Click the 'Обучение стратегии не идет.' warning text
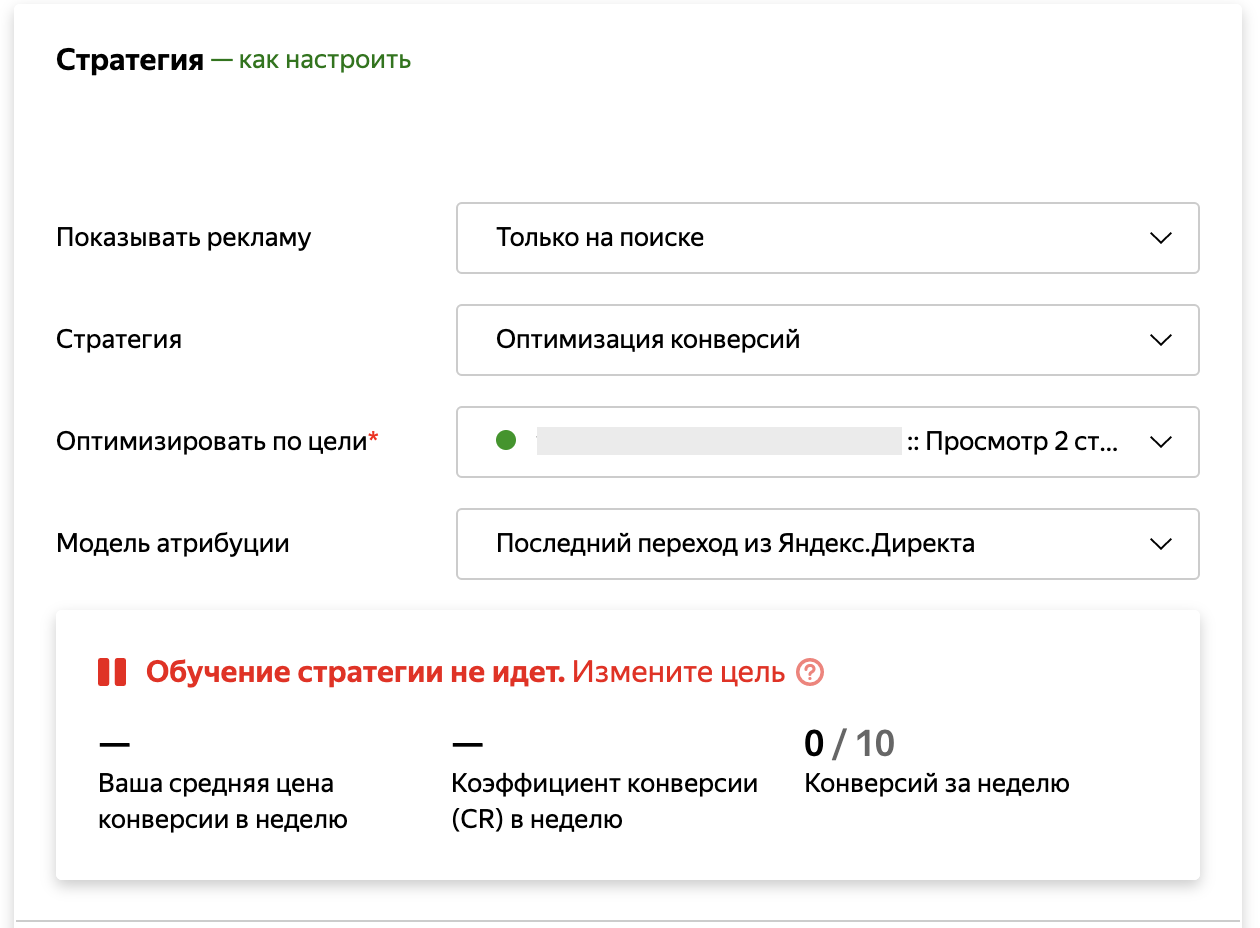Image resolution: width=1260 pixels, height=928 pixels. [x=355, y=672]
